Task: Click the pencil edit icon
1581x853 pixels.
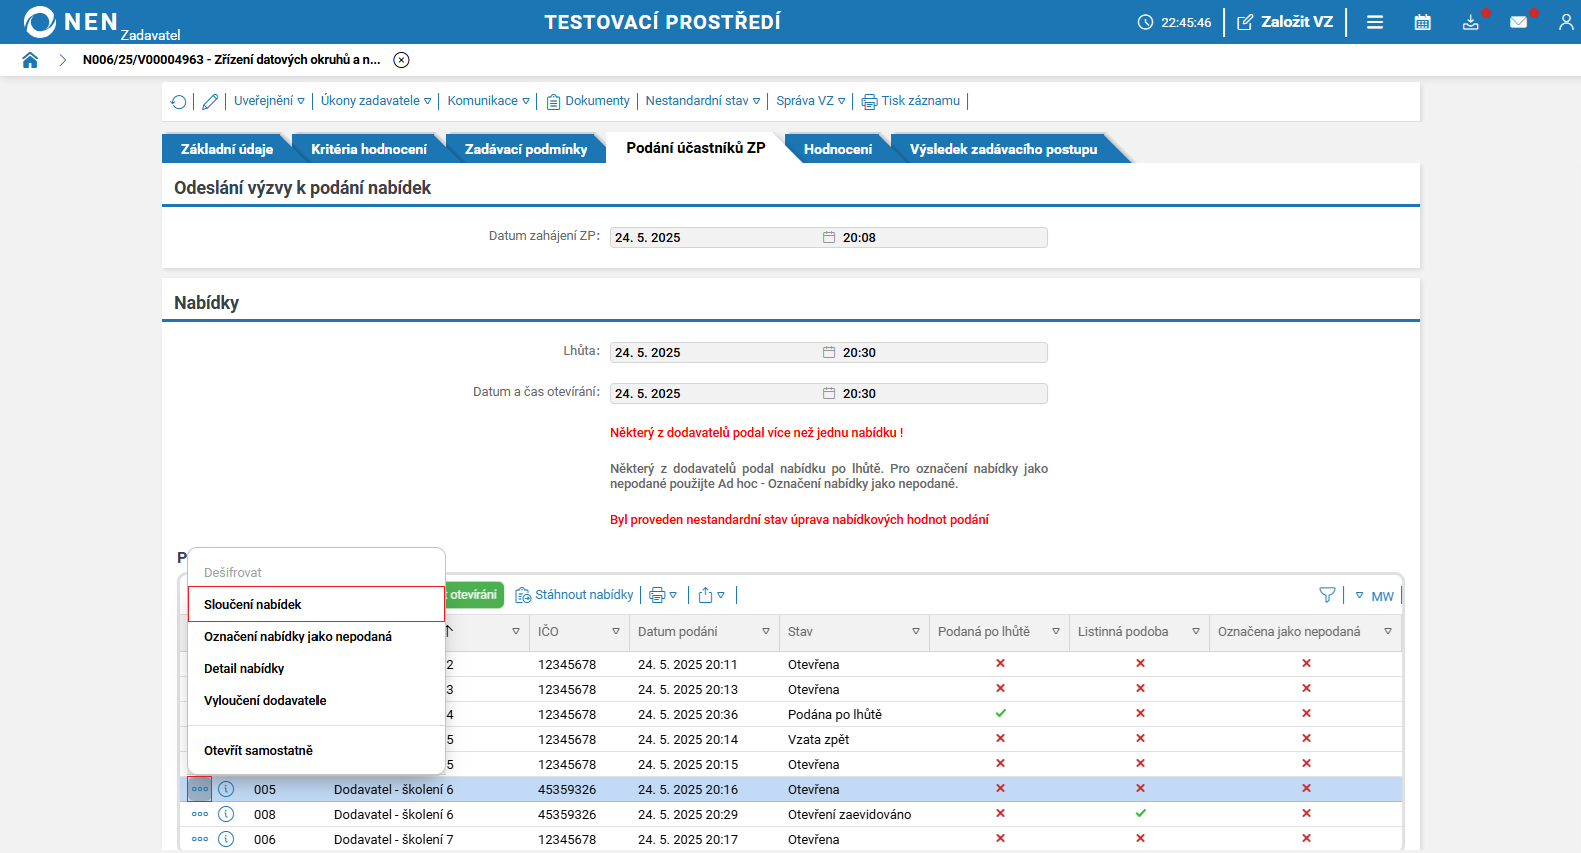Action: [210, 101]
